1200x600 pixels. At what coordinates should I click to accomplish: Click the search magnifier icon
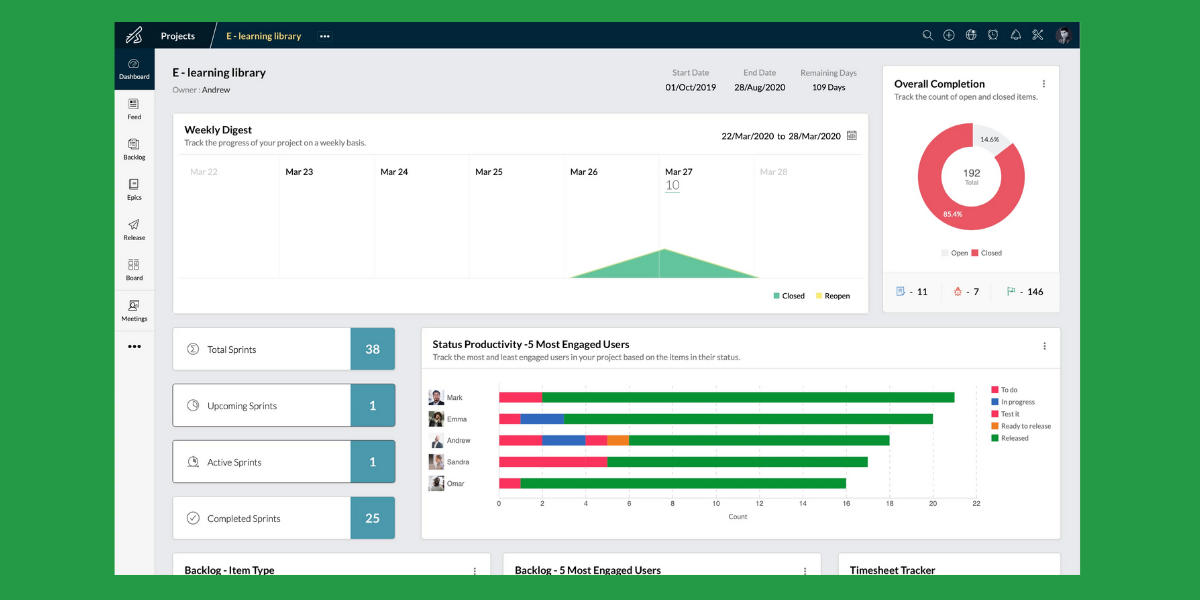click(x=928, y=36)
